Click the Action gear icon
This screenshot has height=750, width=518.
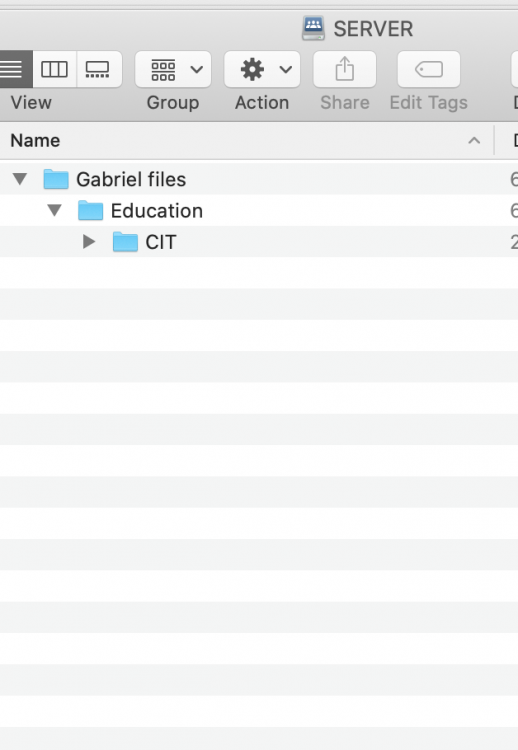point(252,70)
